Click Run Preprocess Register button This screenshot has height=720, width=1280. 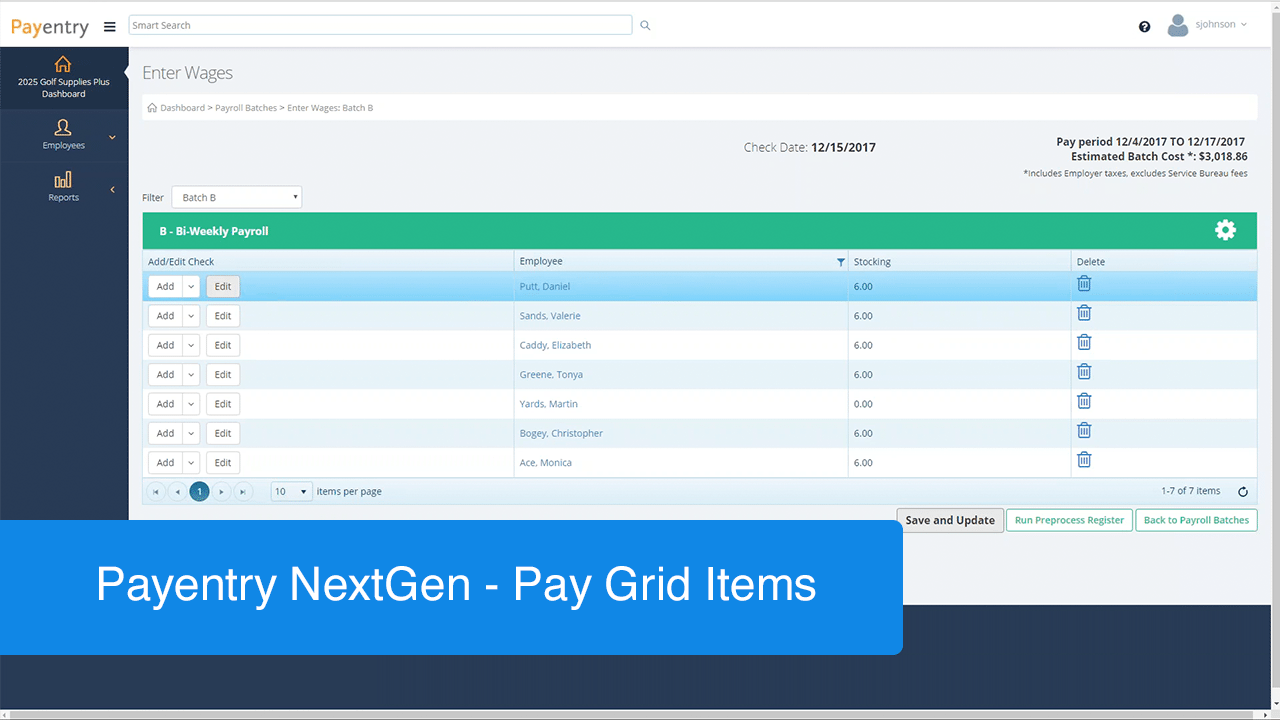click(1069, 520)
